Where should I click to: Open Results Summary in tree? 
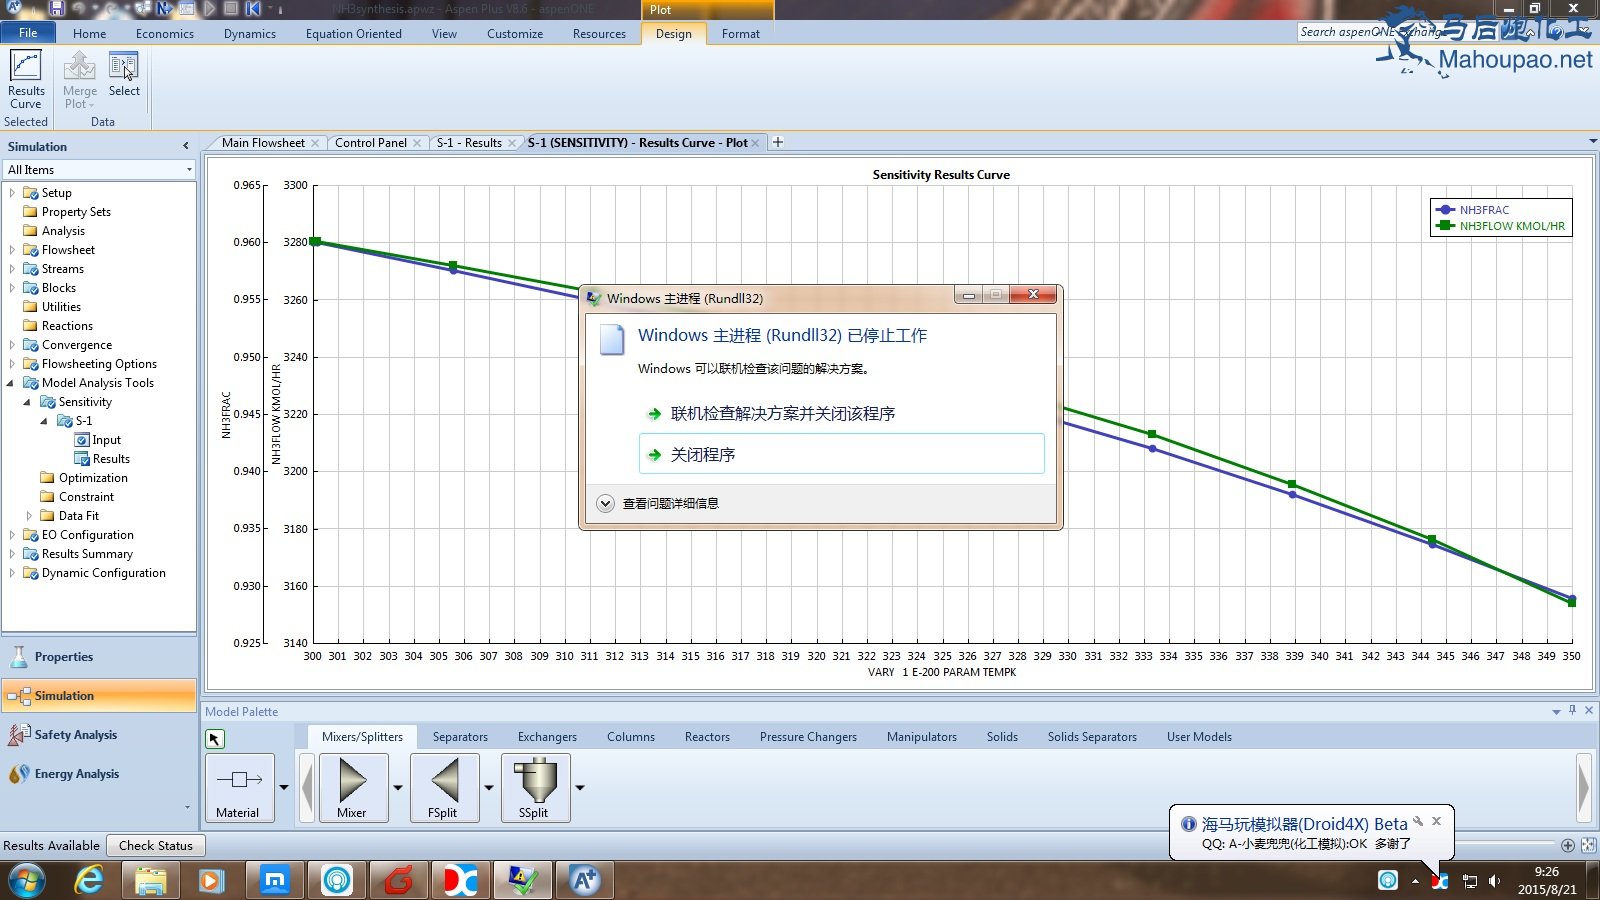coord(87,554)
